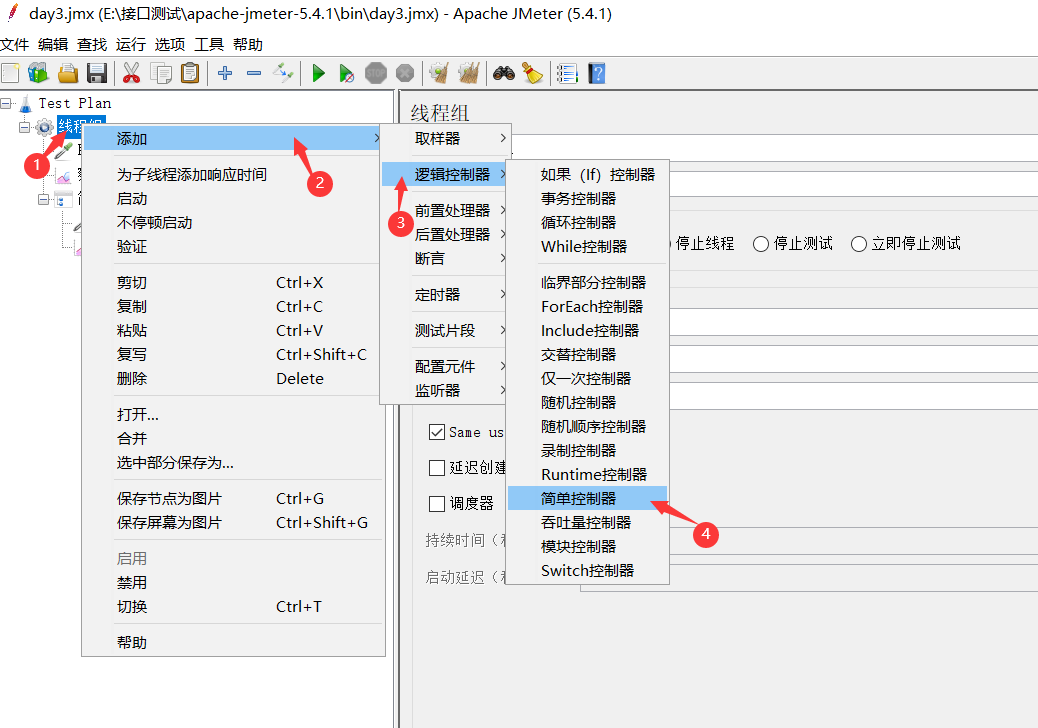1038x728 pixels.
Task: Expand the 取样器 submenu
Action: coord(446,138)
